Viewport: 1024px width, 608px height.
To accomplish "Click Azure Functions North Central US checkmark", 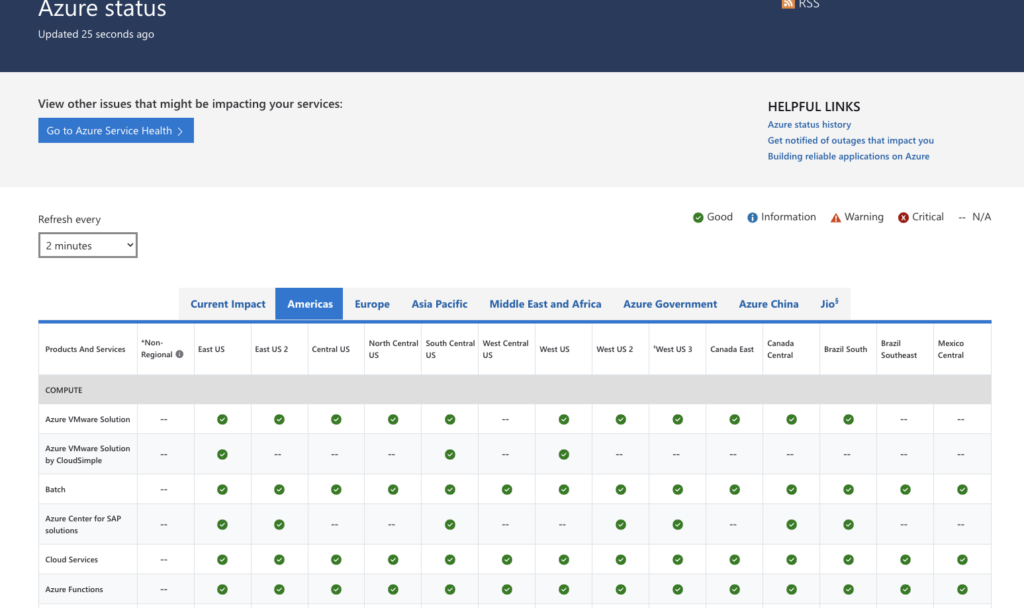I will tap(392, 589).
